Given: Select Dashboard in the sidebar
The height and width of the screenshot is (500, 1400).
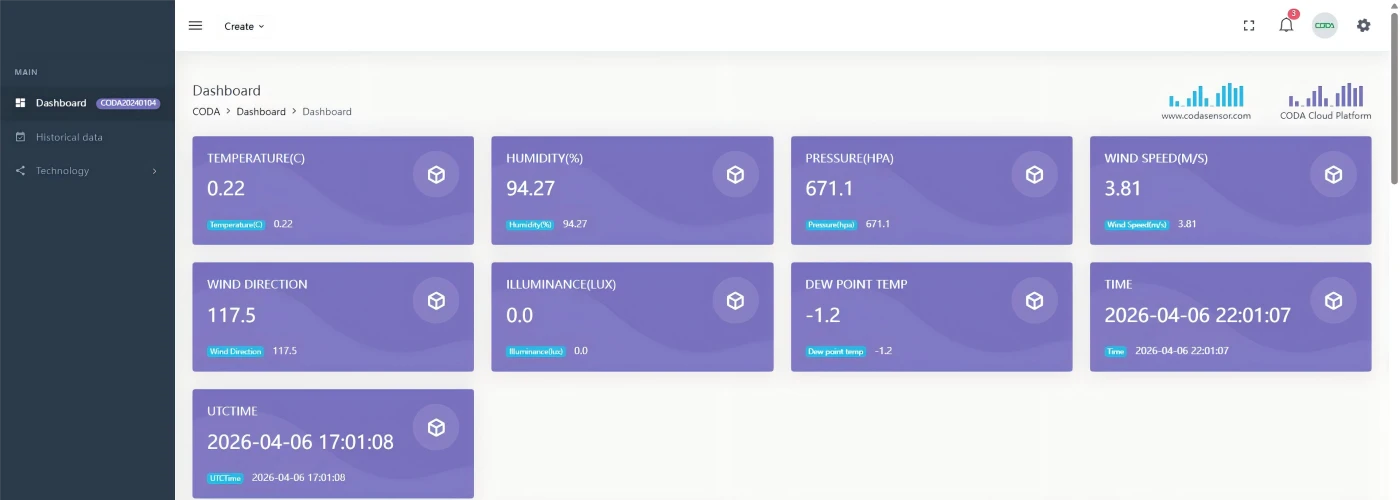Looking at the screenshot, I should pyautogui.click(x=60, y=103).
